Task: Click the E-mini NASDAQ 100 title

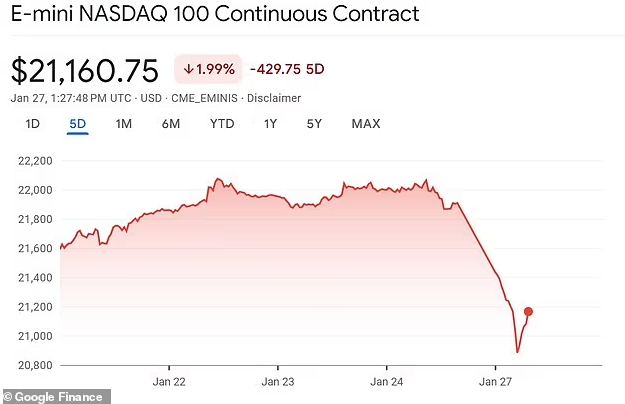Action: click(215, 14)
